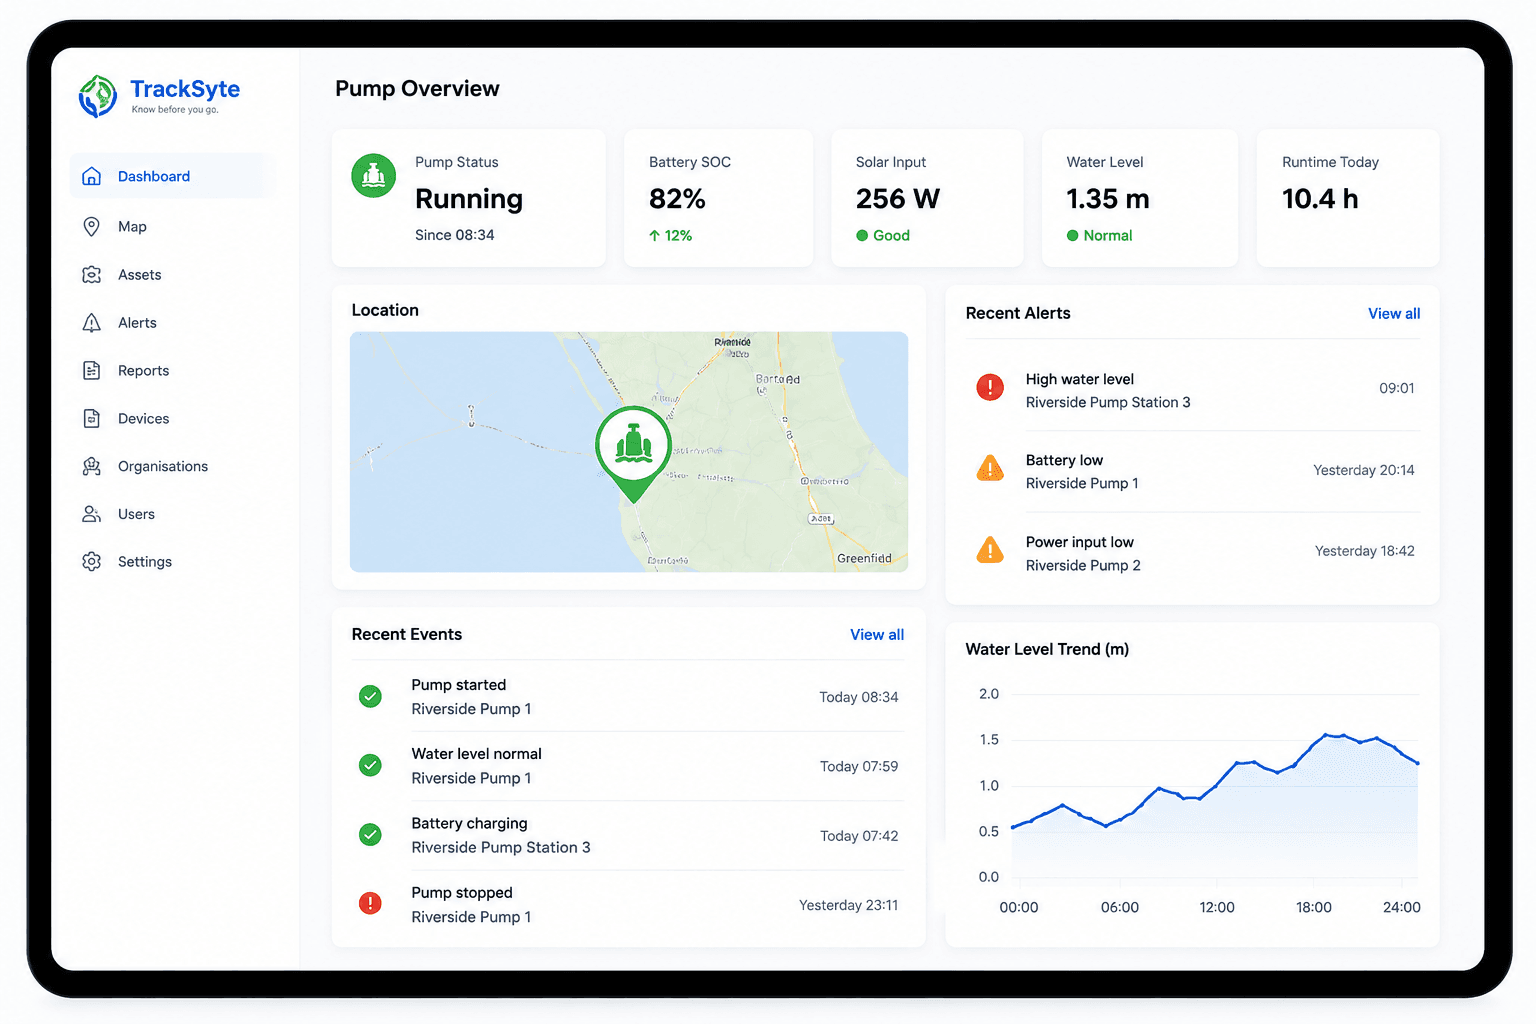Viewport: 1536px width, 1024px height.
Task: Go to Alerts in the sidebar
Action: [172, 322]
